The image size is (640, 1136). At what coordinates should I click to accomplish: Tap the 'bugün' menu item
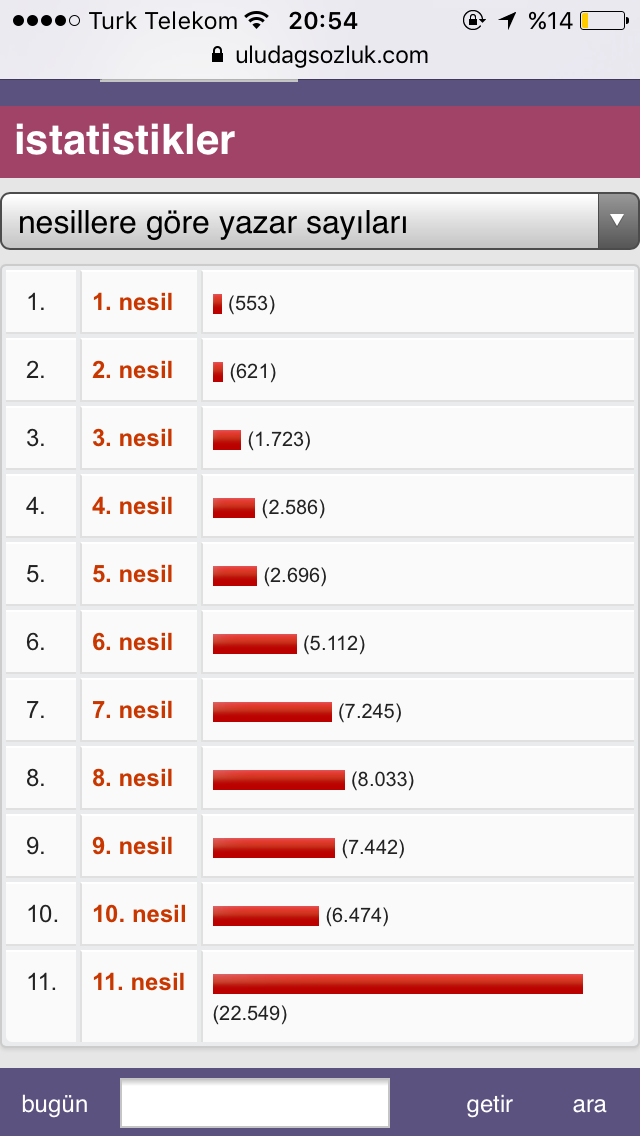54,1104
